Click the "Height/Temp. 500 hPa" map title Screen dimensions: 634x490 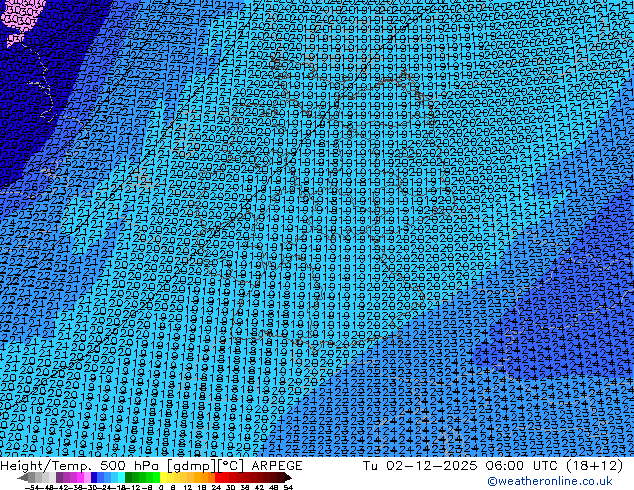(x=80, y=465)
